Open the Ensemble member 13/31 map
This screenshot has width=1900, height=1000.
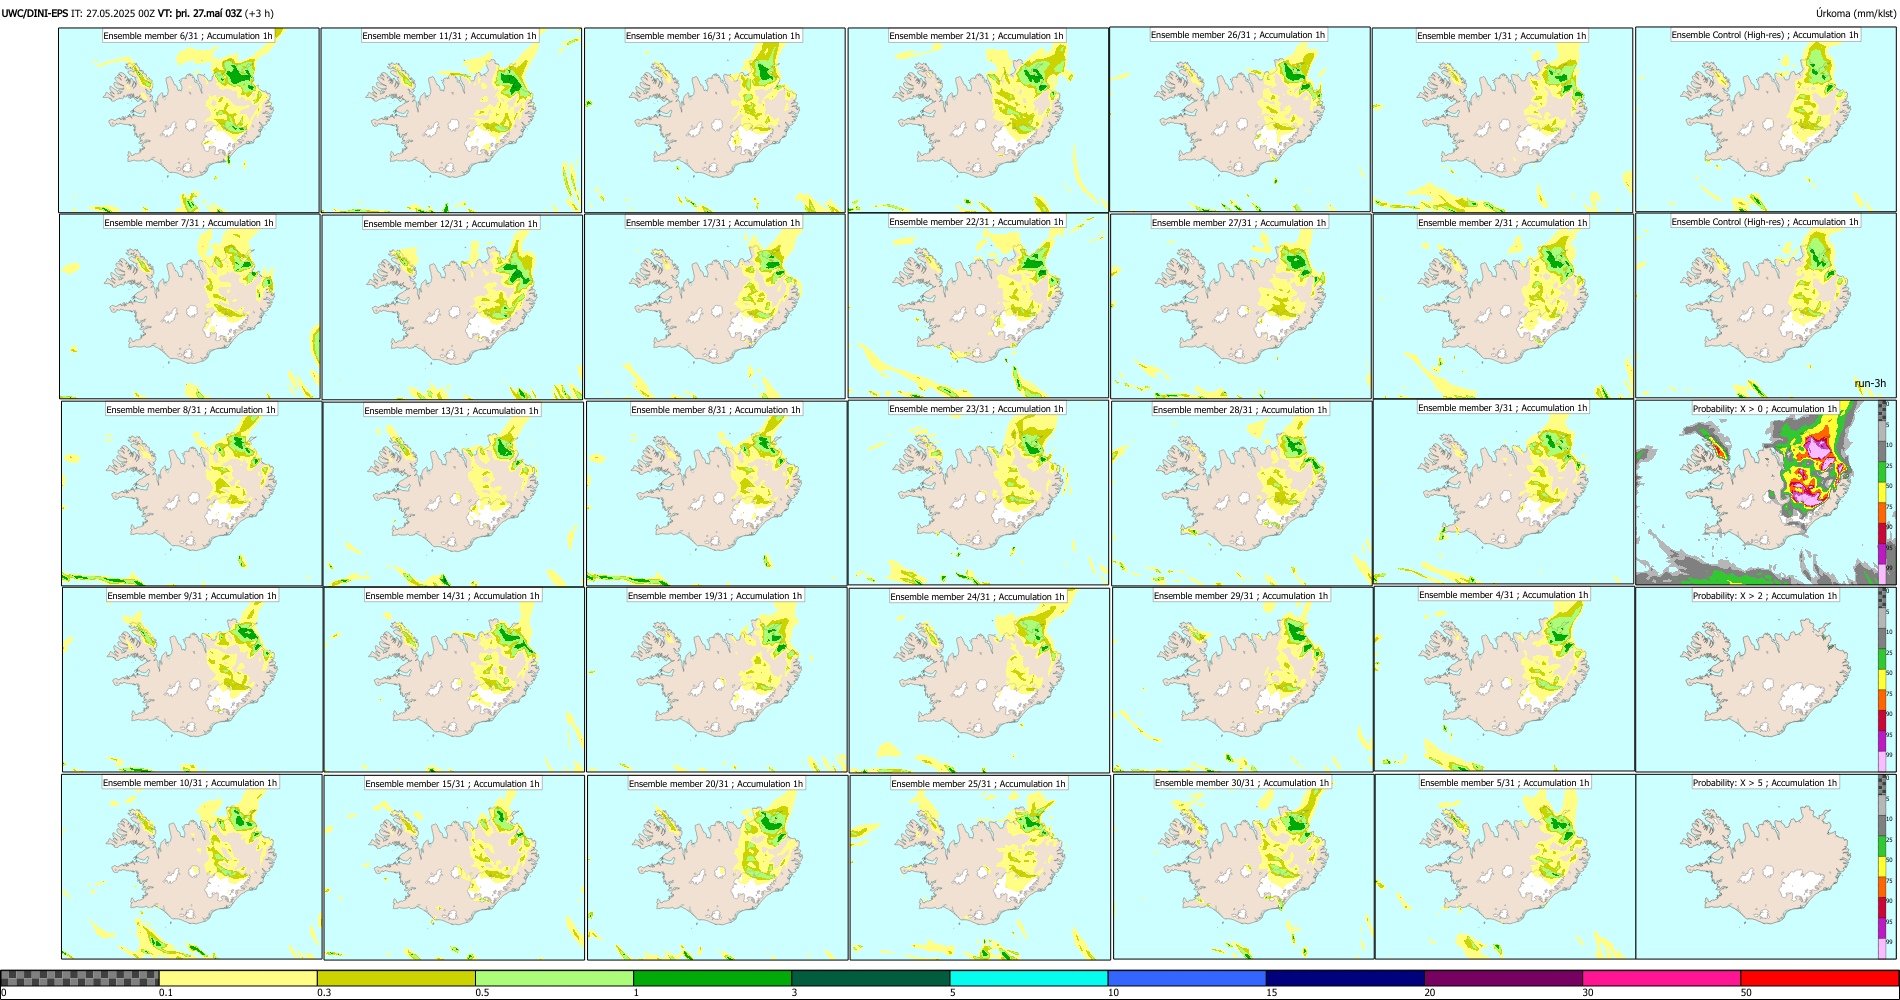point(453,494)
